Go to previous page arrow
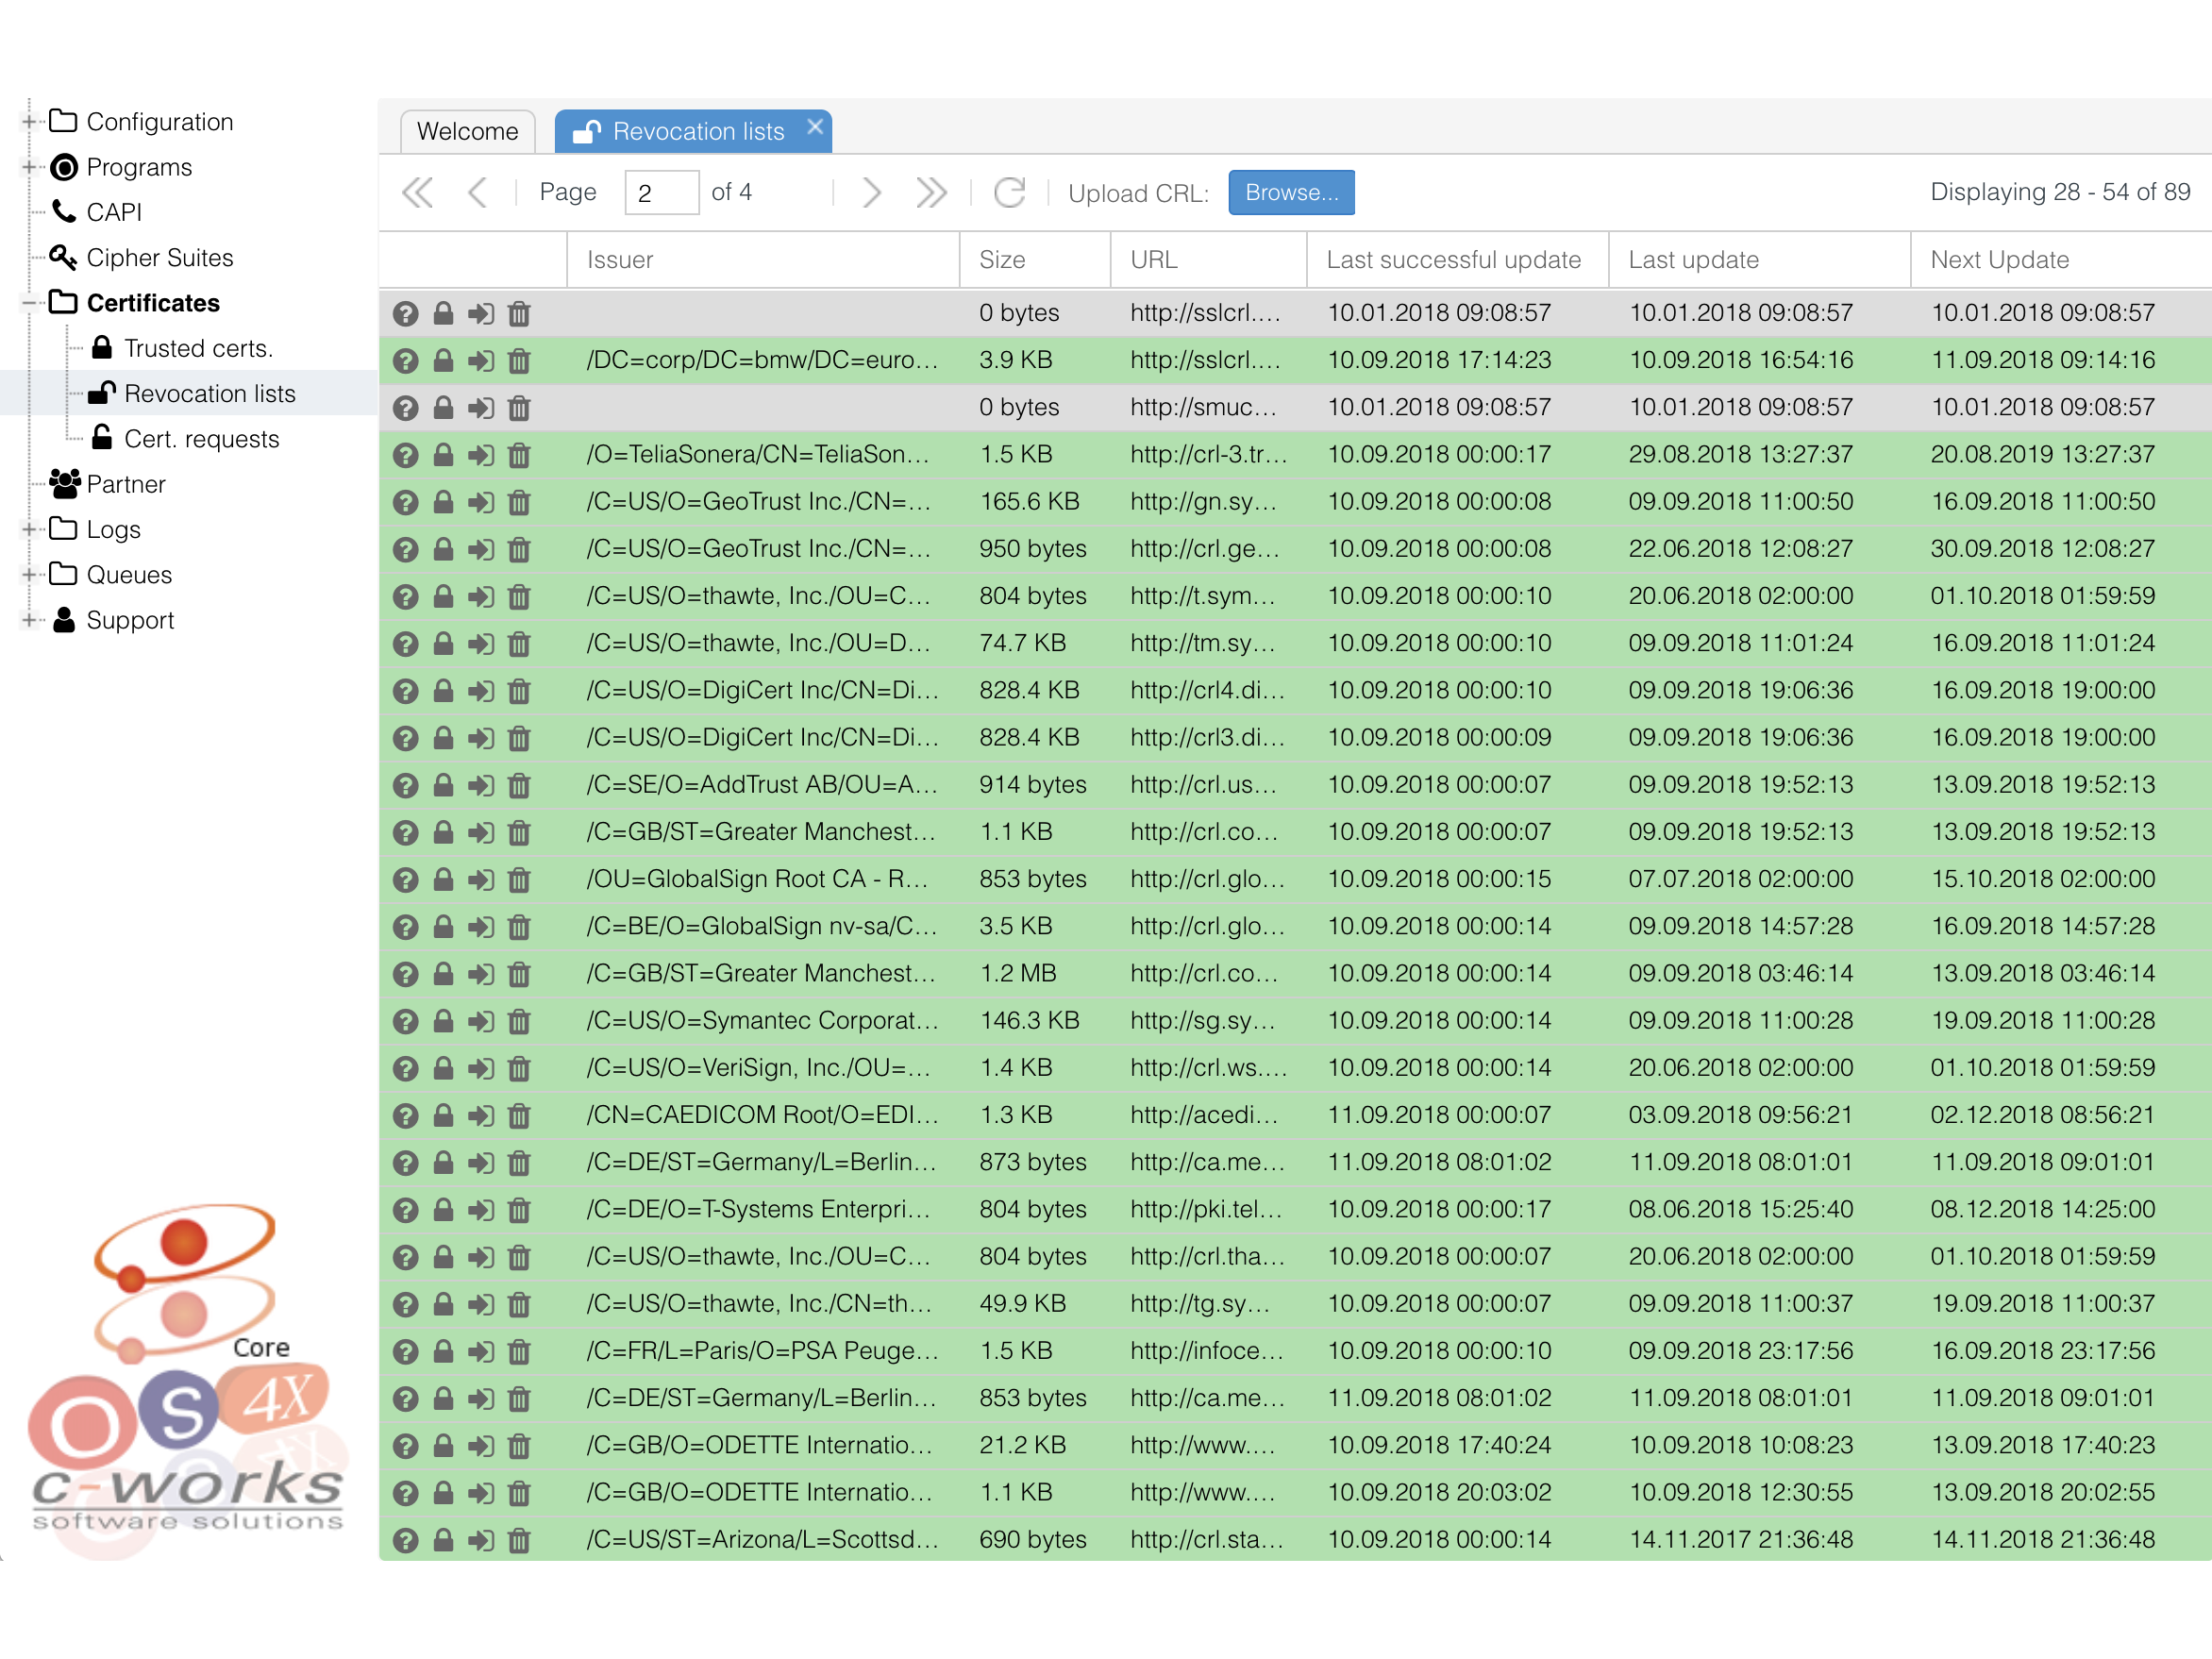The width and height of the screenshot is (2212, 1659). pos(478,192)
